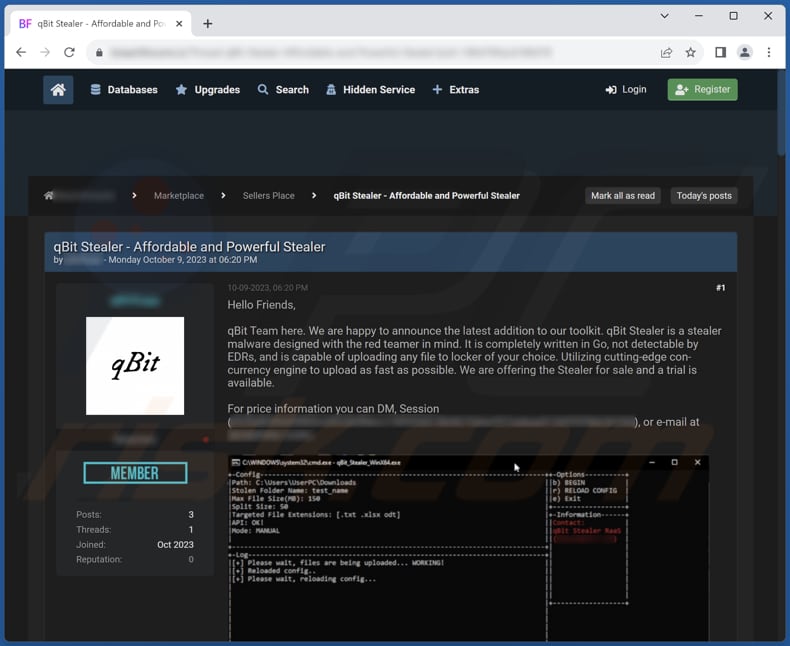Minimize the browser window
Image resolution: width=790 pixels, height=646 pixels.
tap(698, 16)
